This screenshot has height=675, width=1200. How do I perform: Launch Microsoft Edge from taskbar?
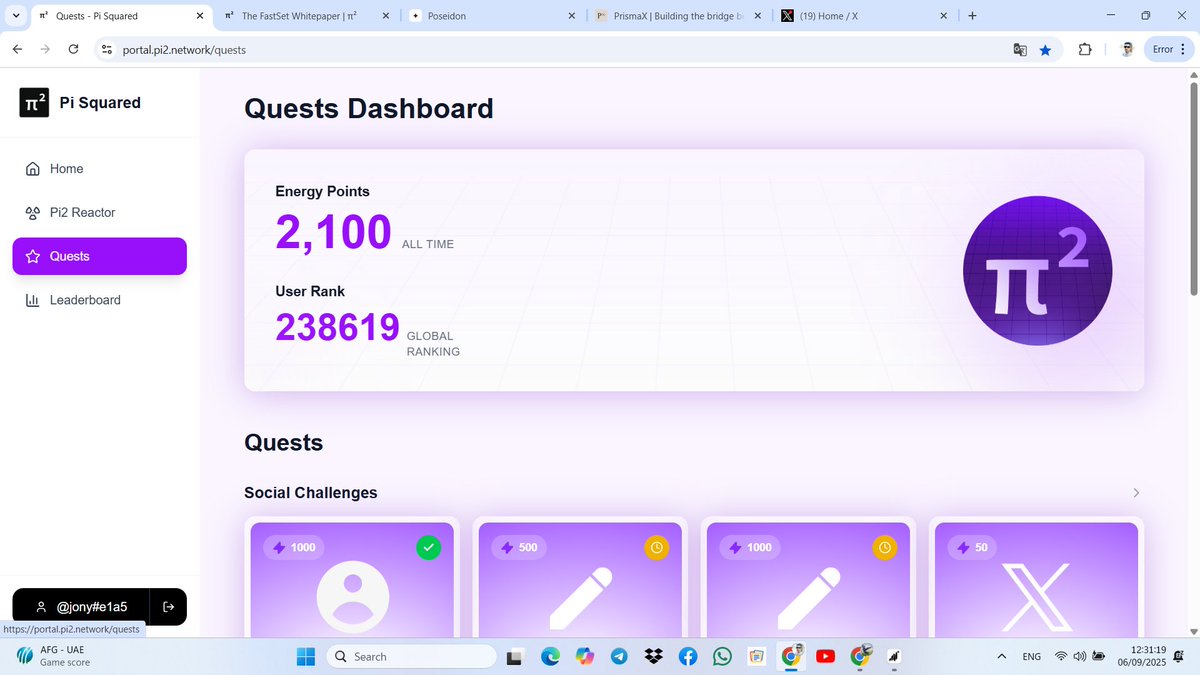(550, 657)
